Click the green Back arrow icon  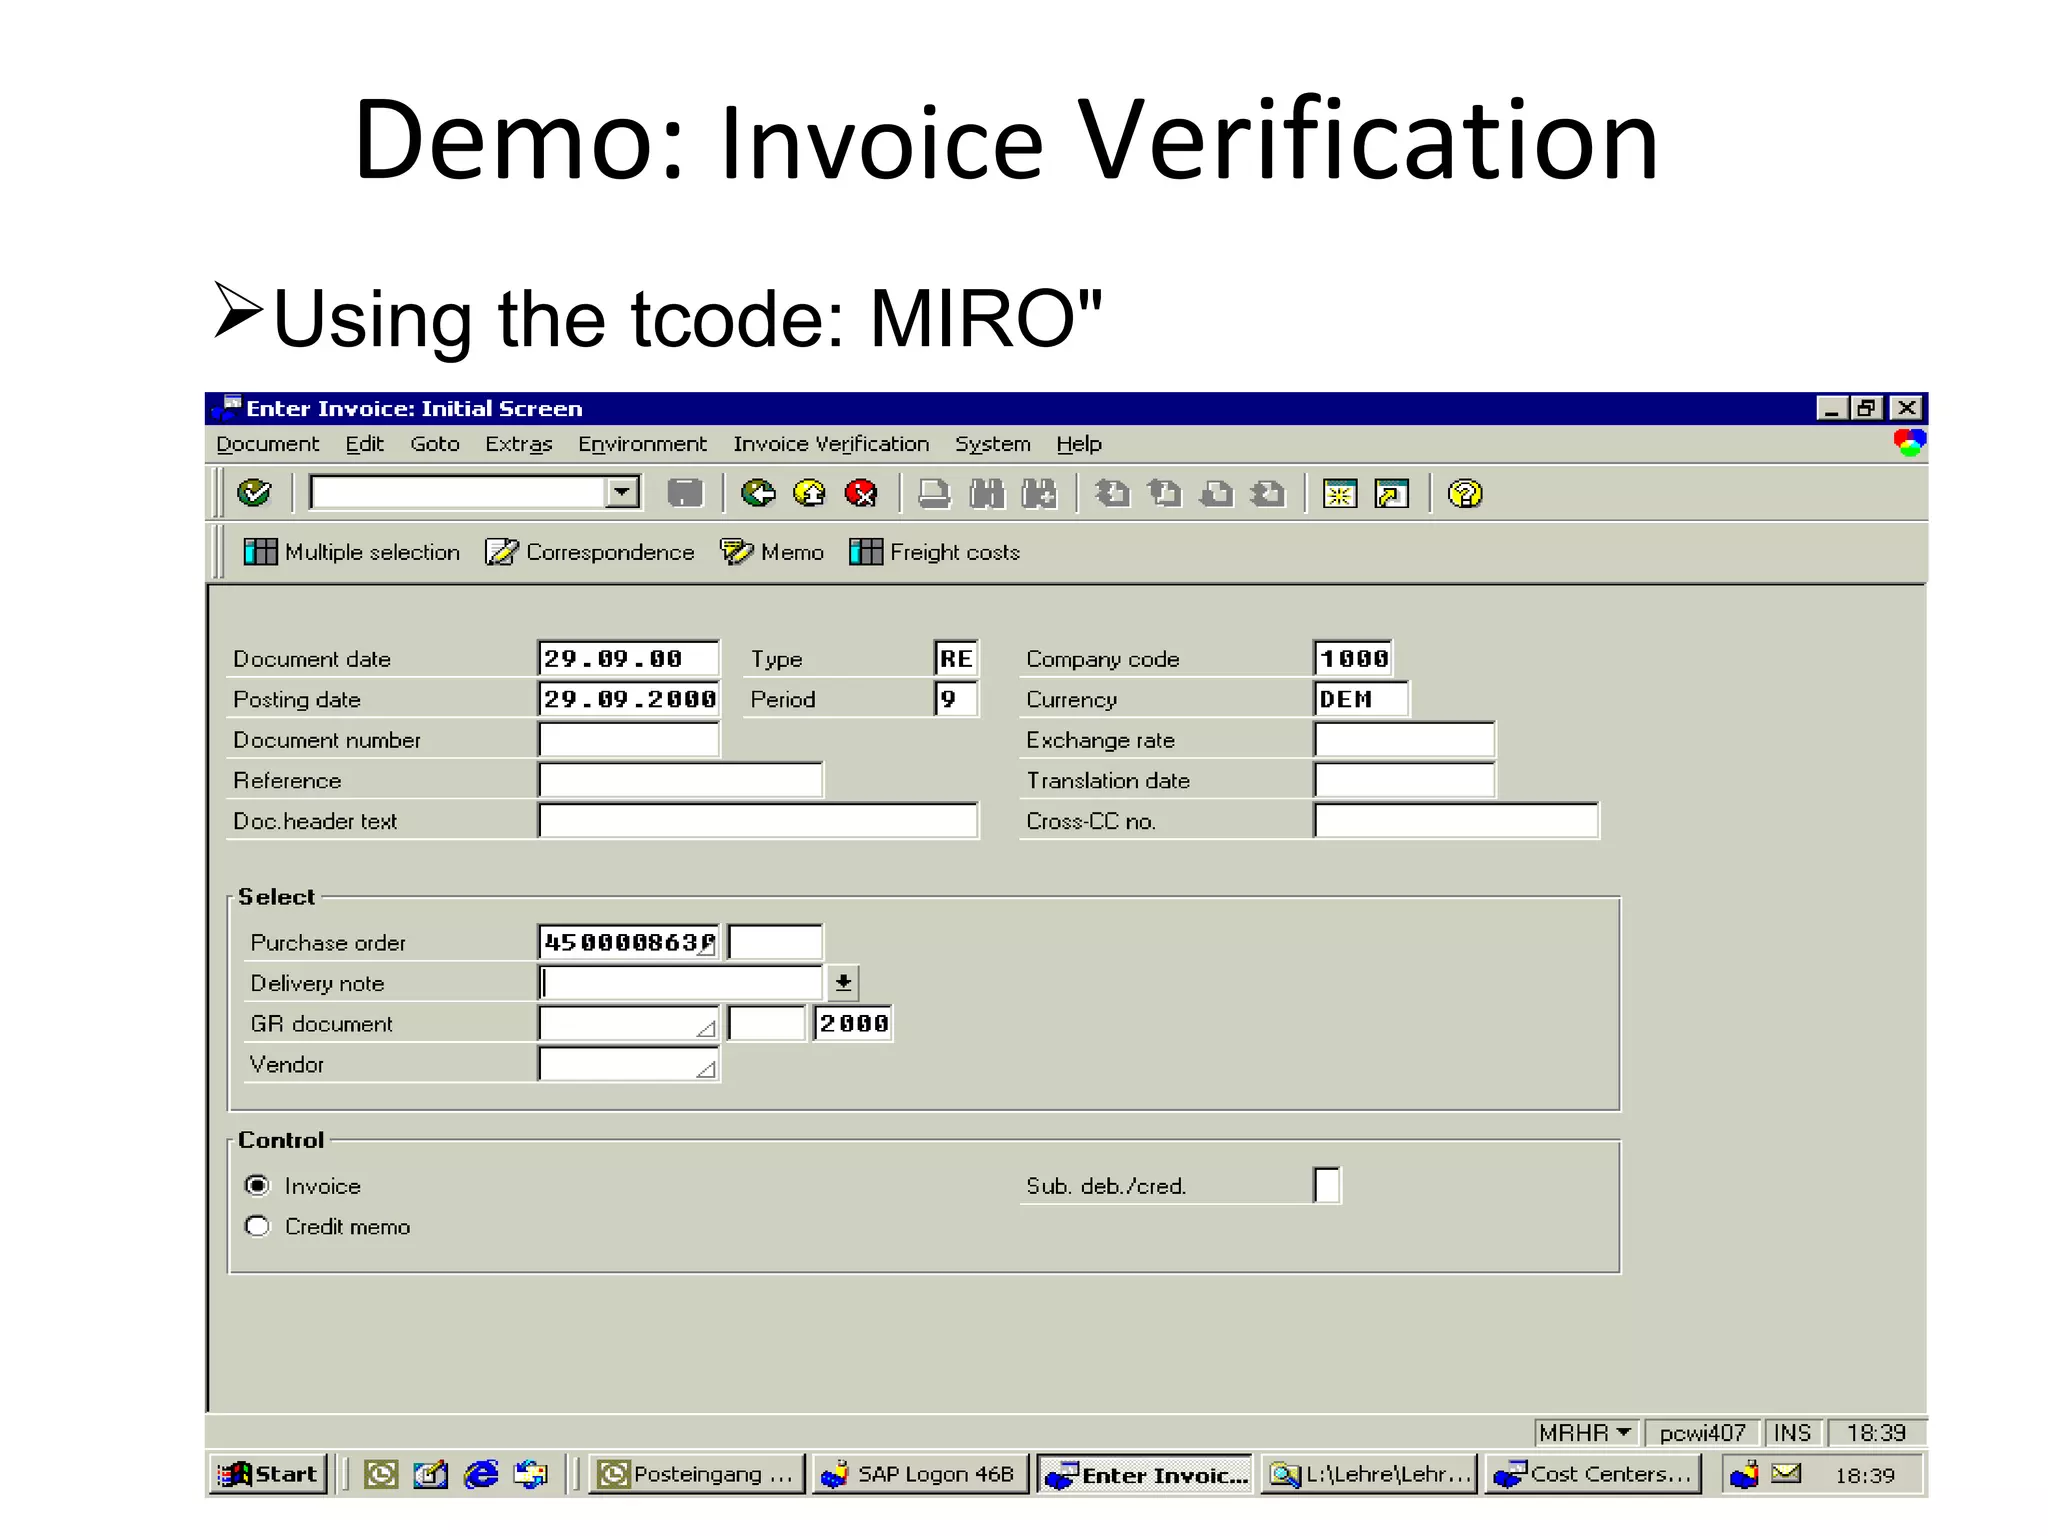[758, 493]
